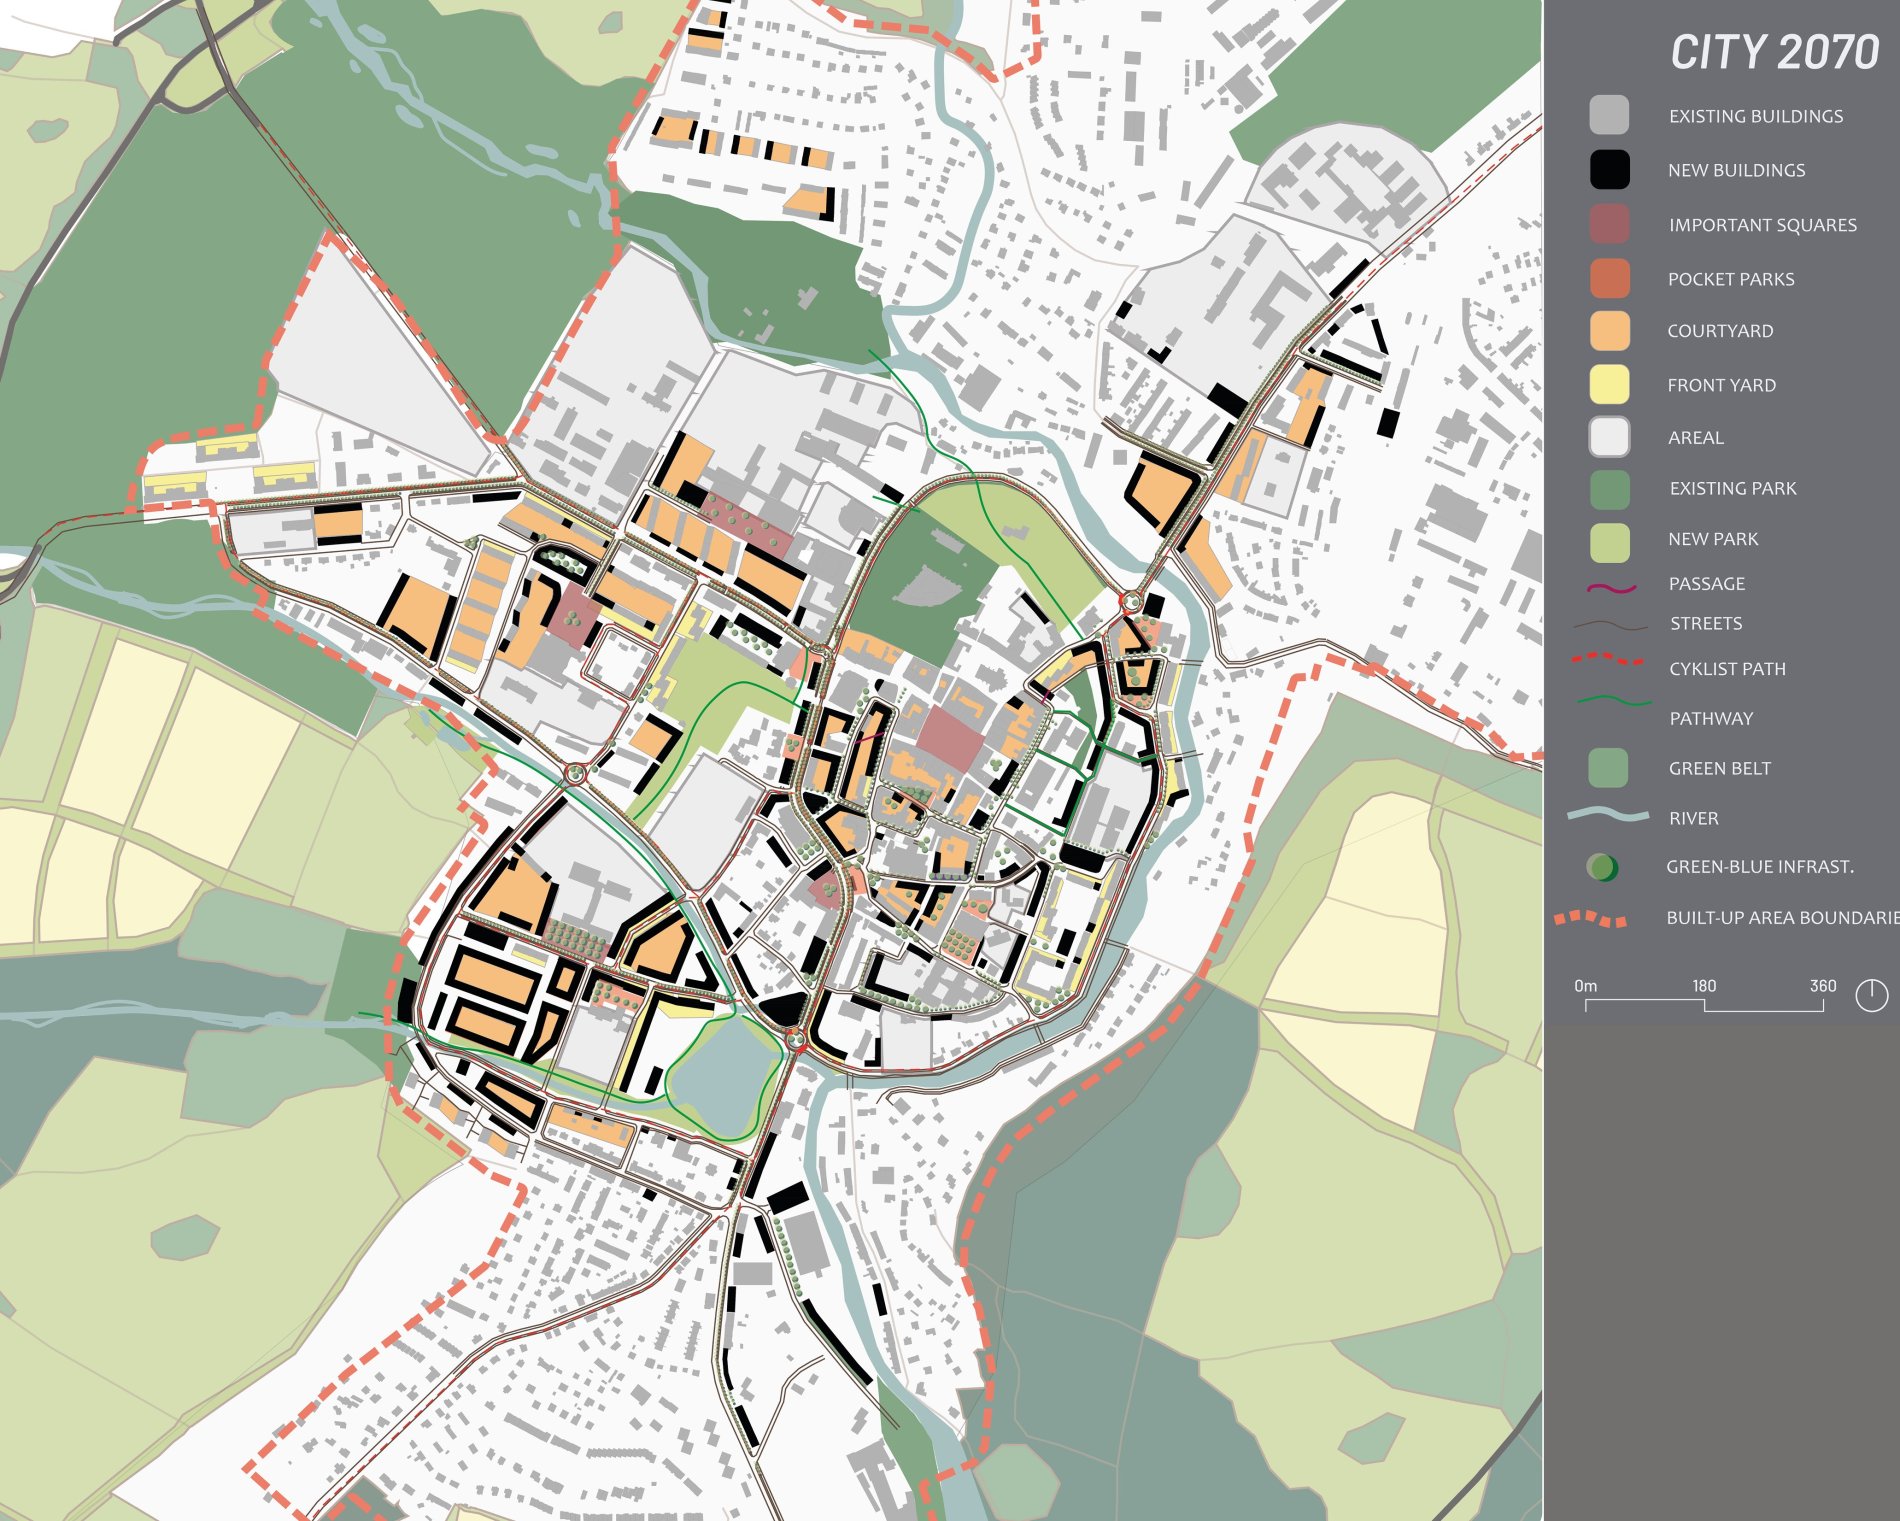1900x1521 pixels.
Task: Pick the Areal light gray swatch
Action: point(1609,437)
